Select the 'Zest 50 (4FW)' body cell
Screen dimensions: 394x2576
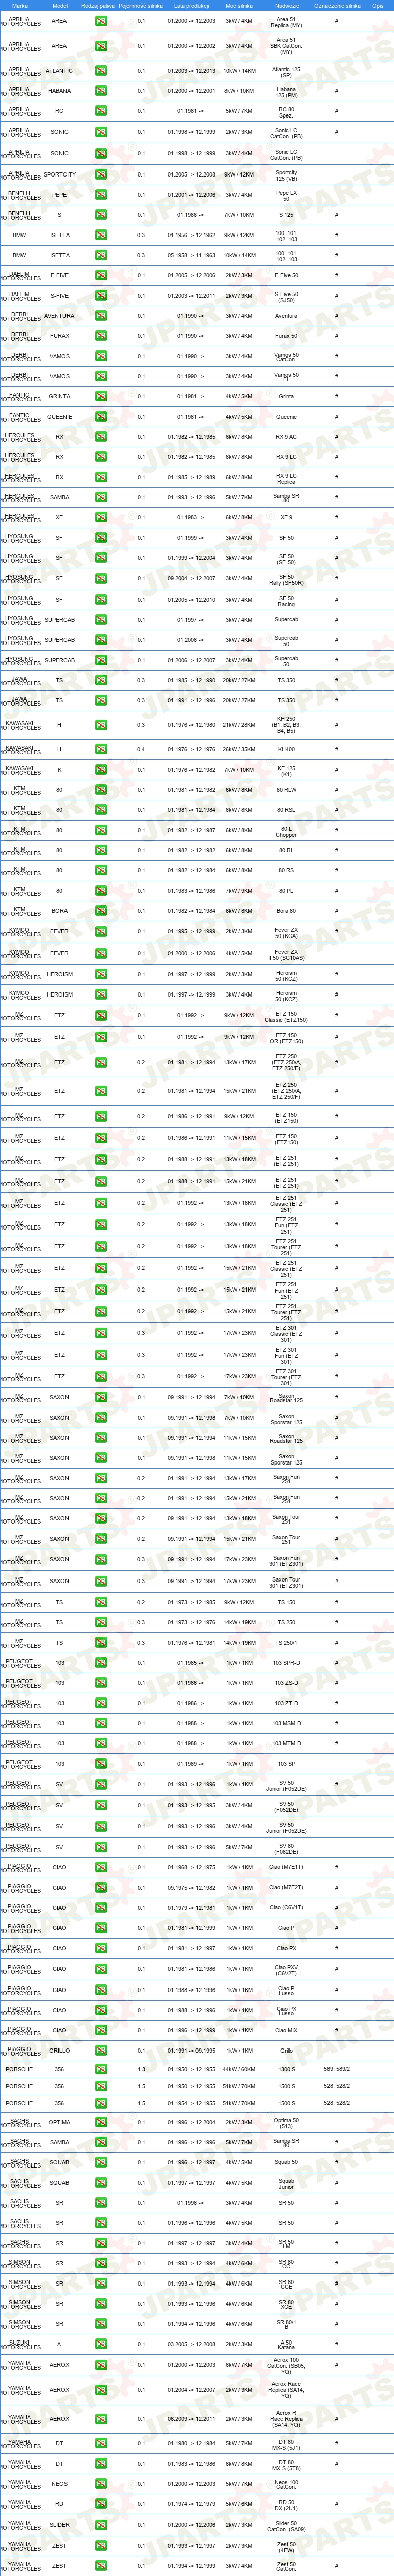pos(286,2546)
